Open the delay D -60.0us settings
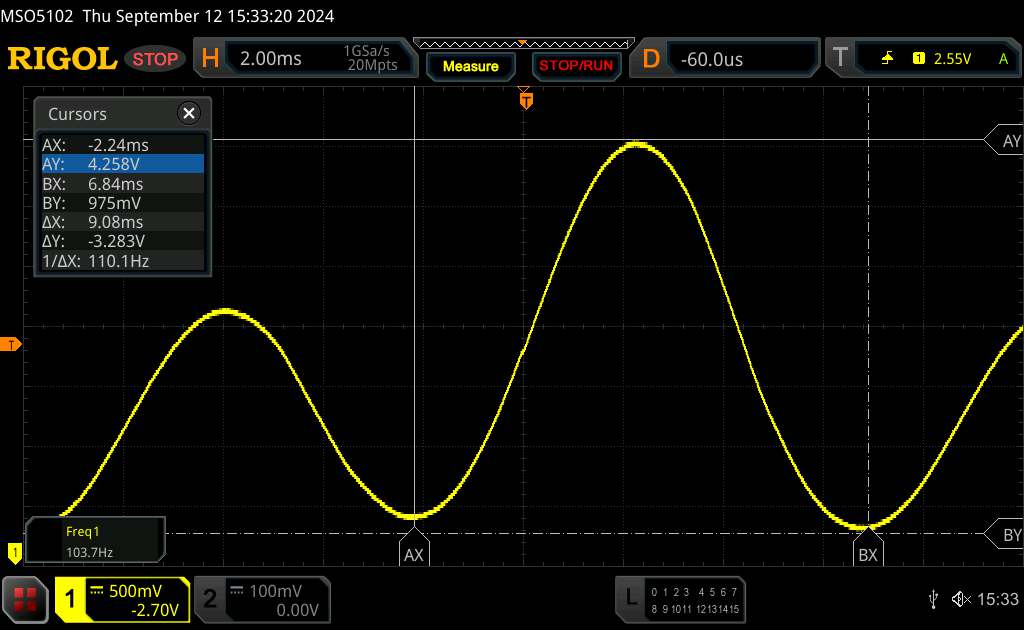 (x=728, y=59)
